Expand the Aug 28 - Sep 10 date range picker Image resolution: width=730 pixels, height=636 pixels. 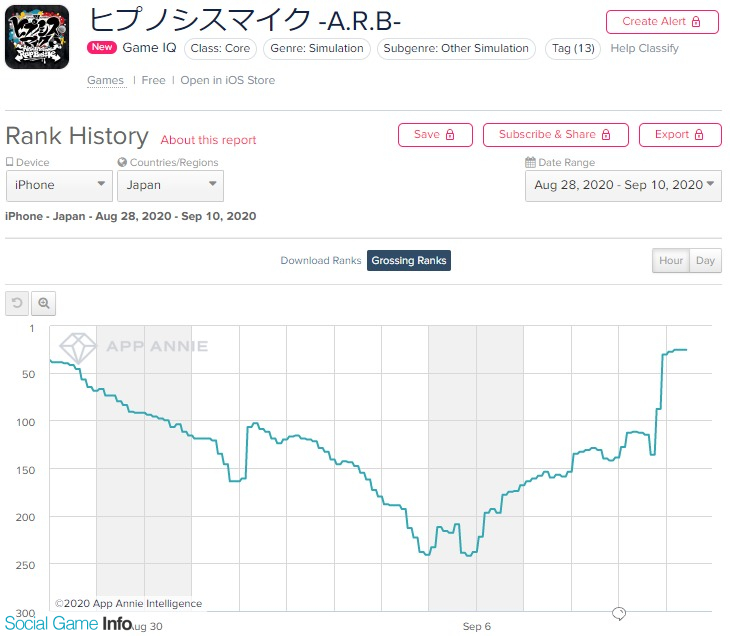pos(623,185)
